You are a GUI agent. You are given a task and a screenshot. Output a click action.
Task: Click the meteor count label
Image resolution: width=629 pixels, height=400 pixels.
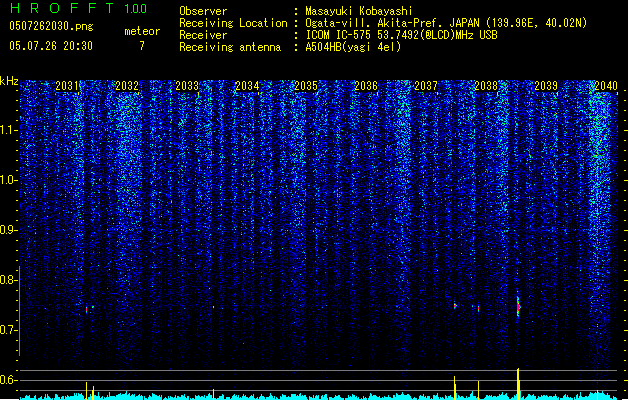click(x=142, y=31)
